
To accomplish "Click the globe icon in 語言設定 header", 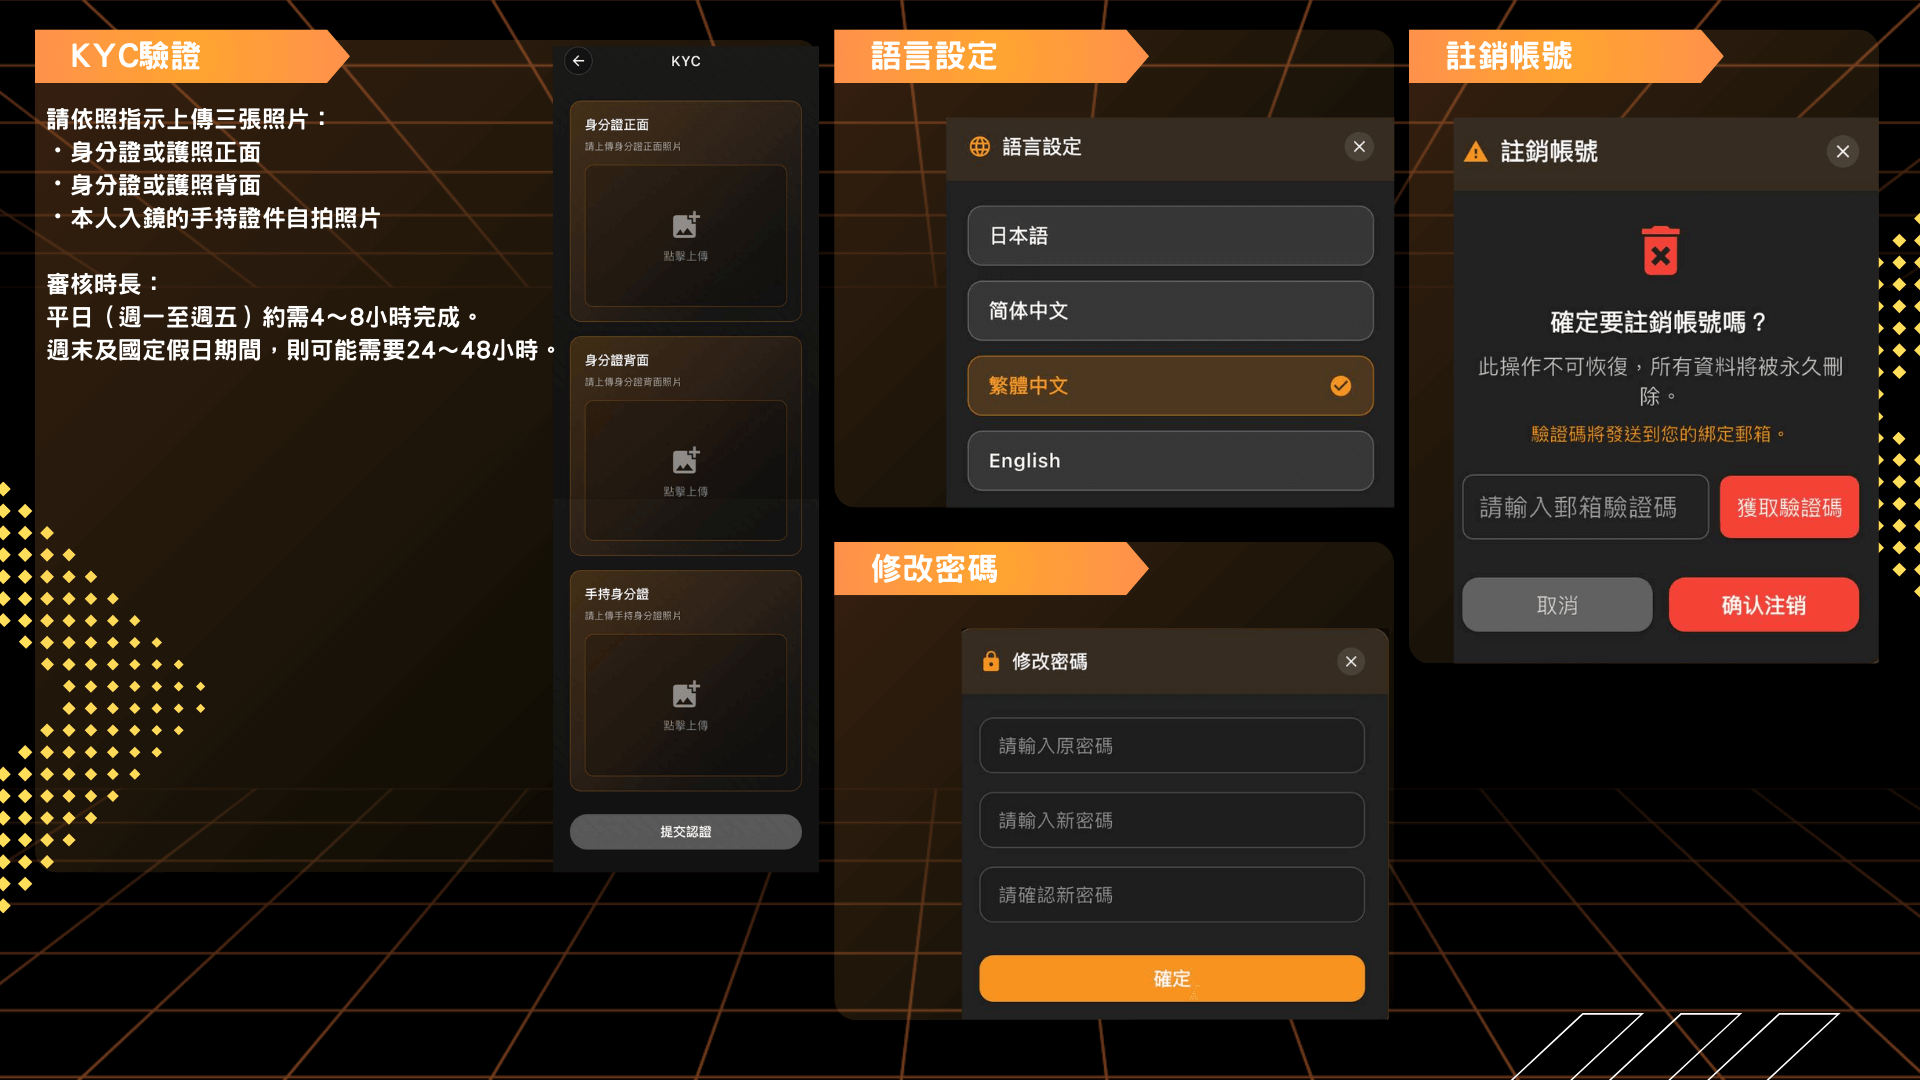I will [x=980, y=147].
